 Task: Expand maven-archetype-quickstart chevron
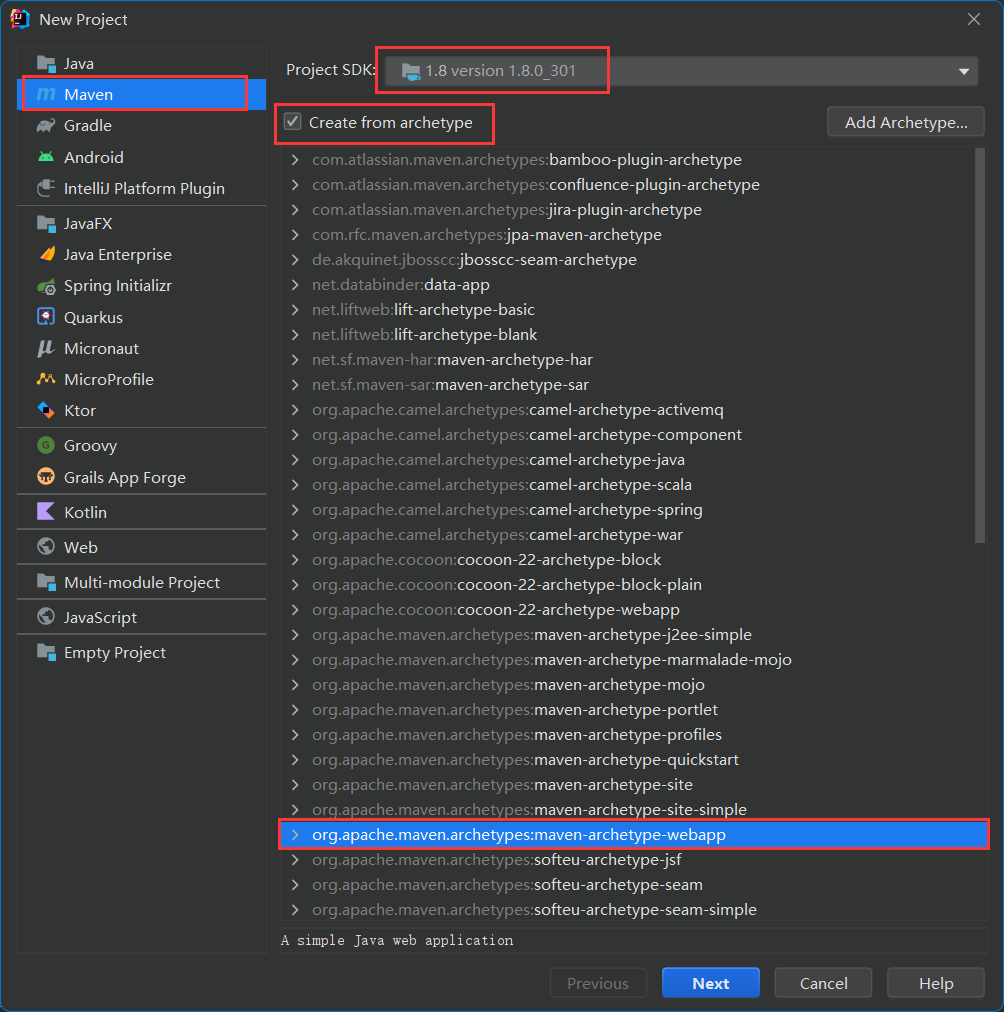point(295,760)
